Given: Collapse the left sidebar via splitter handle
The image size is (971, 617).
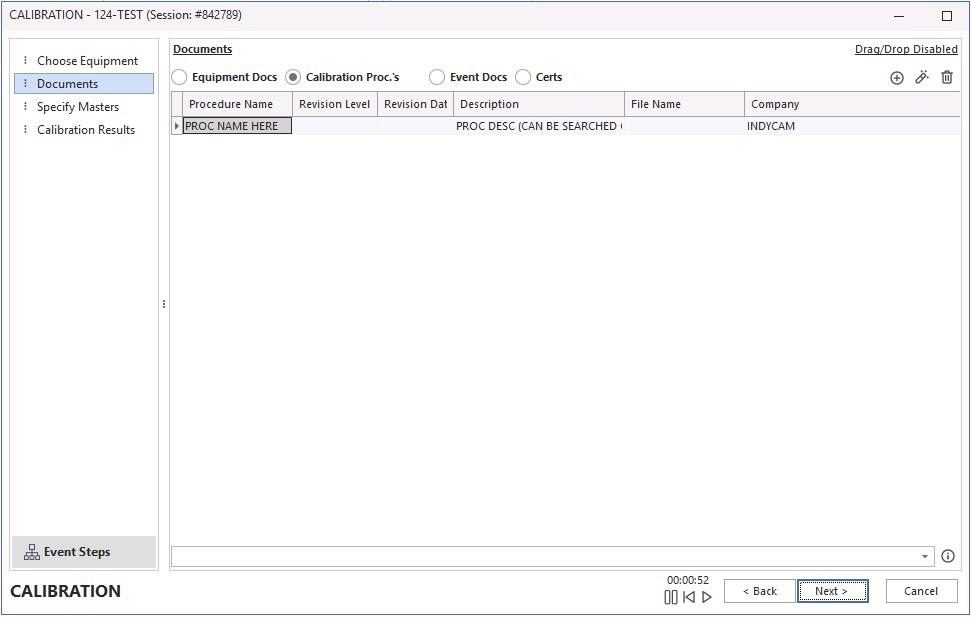Looking at the screenshot, I should click(x=164, y=304).
